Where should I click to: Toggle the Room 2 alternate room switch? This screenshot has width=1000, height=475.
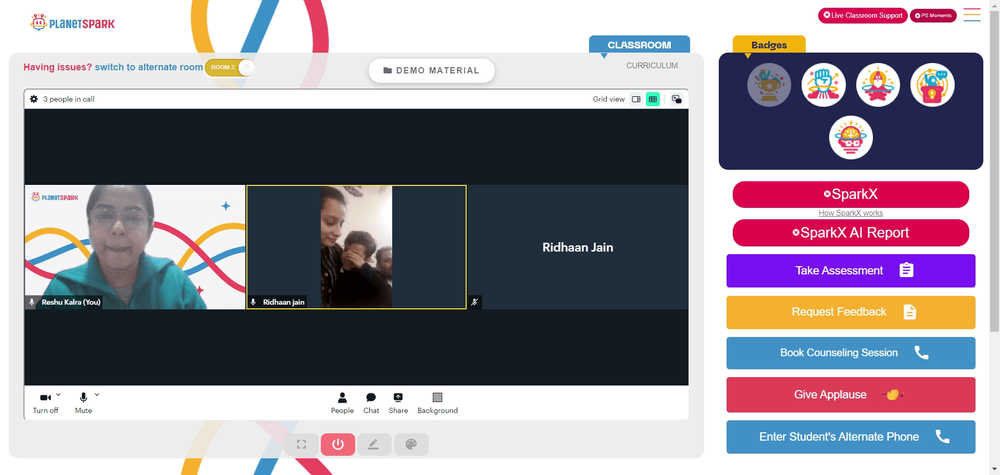230,67
